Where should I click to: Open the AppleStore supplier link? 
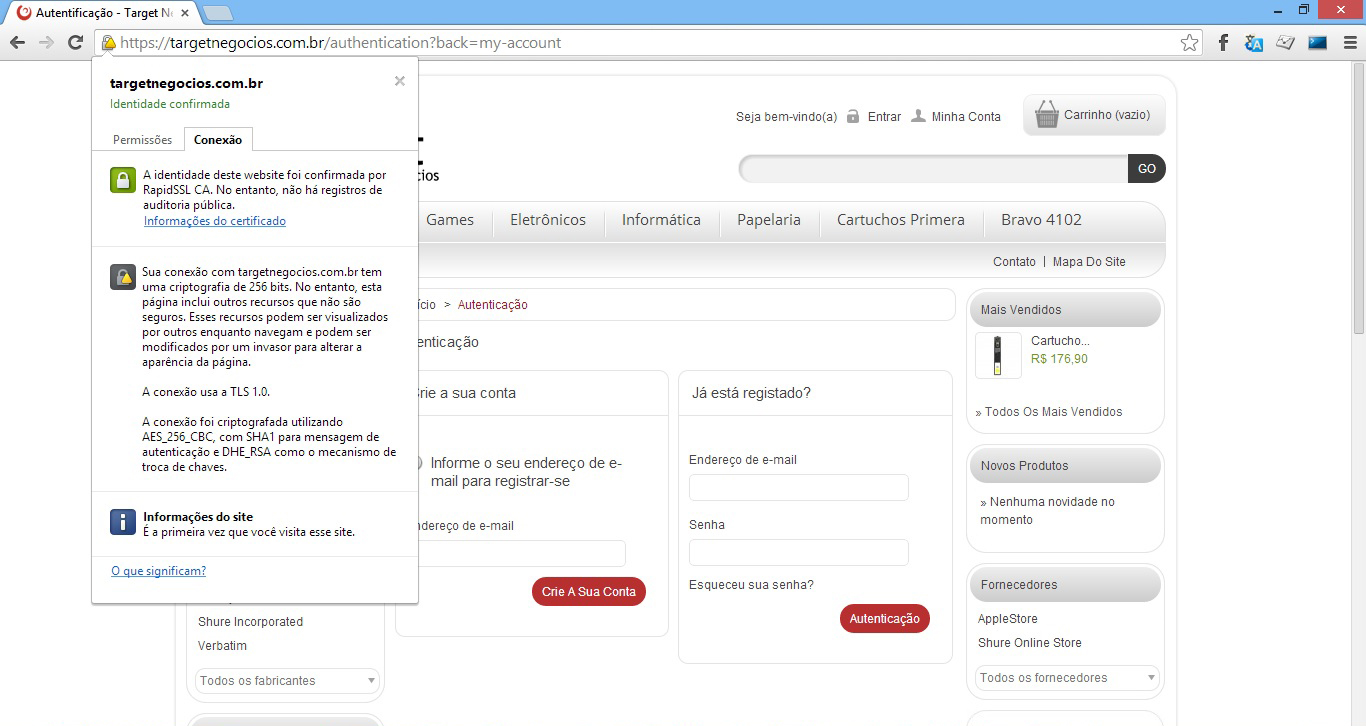click(x=1008, y=619)
